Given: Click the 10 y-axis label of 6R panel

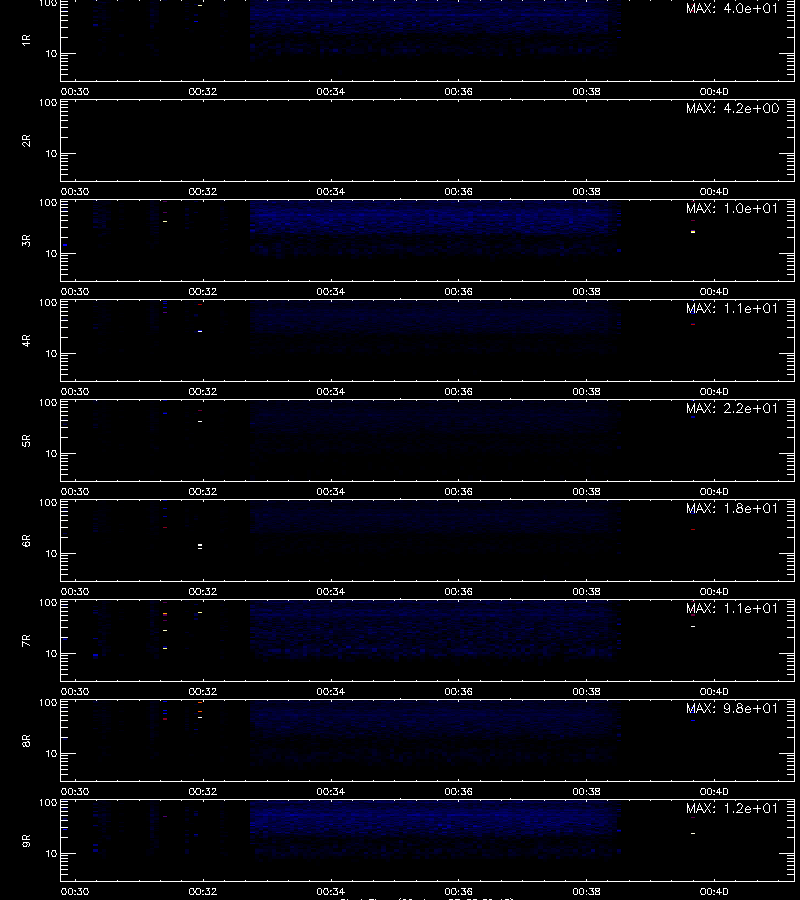Looking at the screenshot, I should coord(52,553).
